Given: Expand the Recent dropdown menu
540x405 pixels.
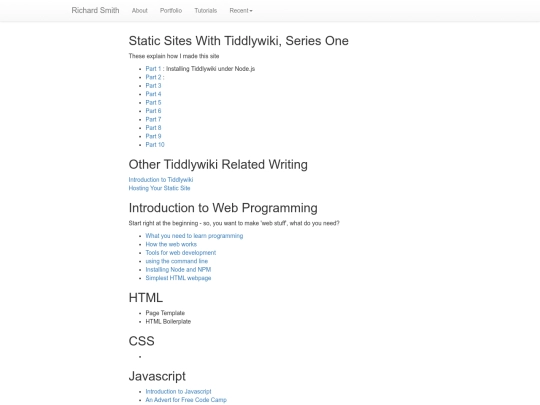Looking at the screenshot, I should click(241, 11).
